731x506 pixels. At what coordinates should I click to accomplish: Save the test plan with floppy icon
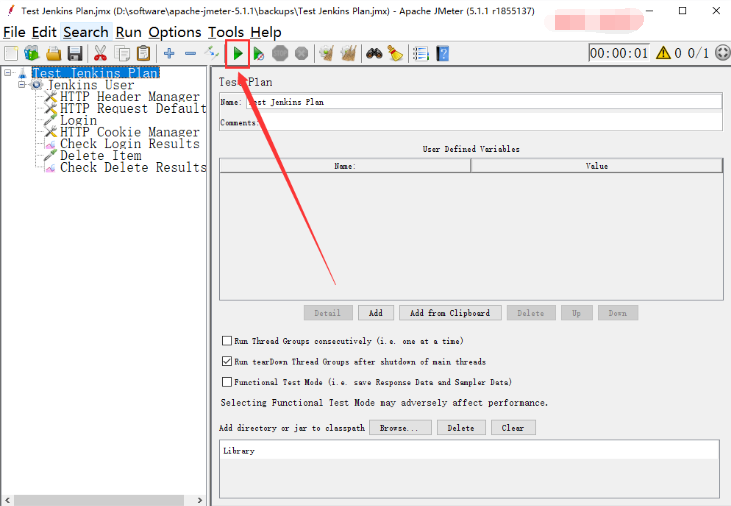tap(75, 54)
